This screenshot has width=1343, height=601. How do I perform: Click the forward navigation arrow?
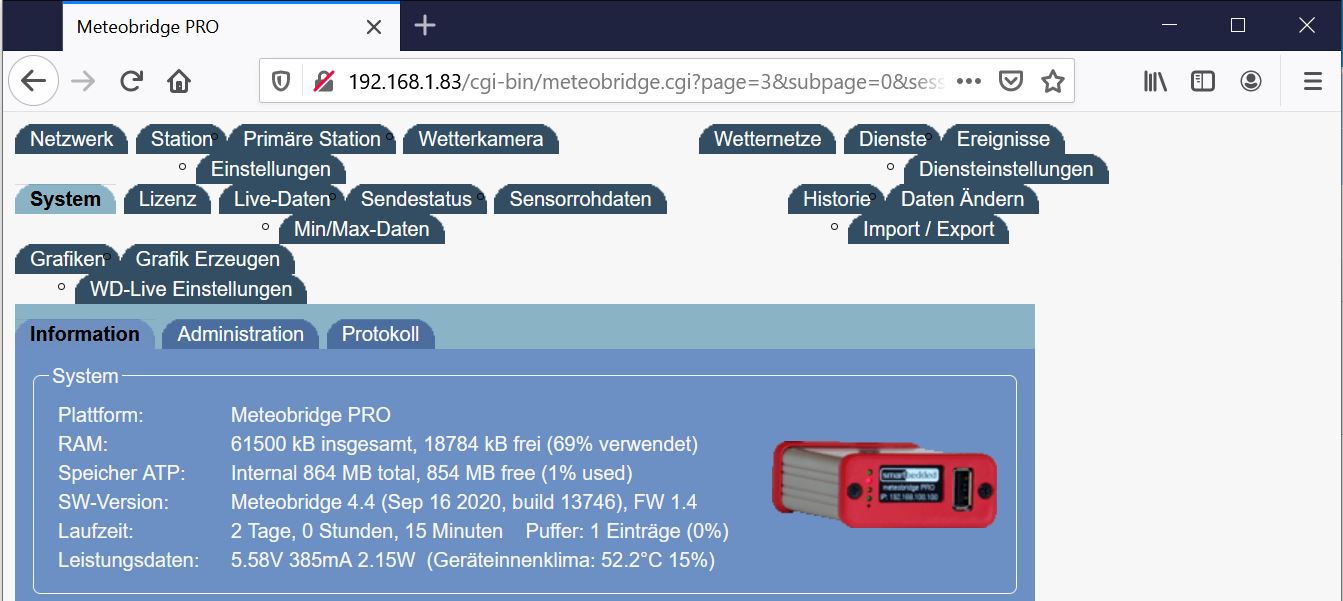83,81
